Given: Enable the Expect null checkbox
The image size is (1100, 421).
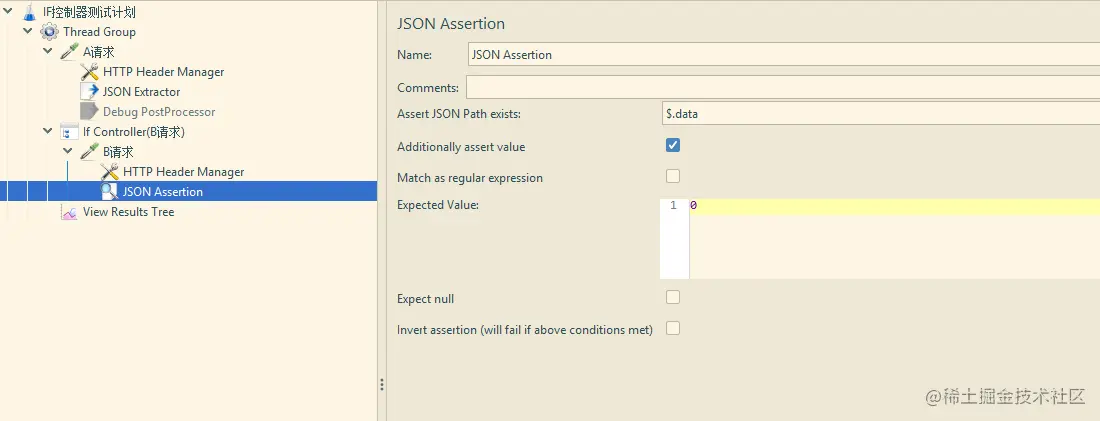Looking at the screenshot, I should (x=673, y=298).
